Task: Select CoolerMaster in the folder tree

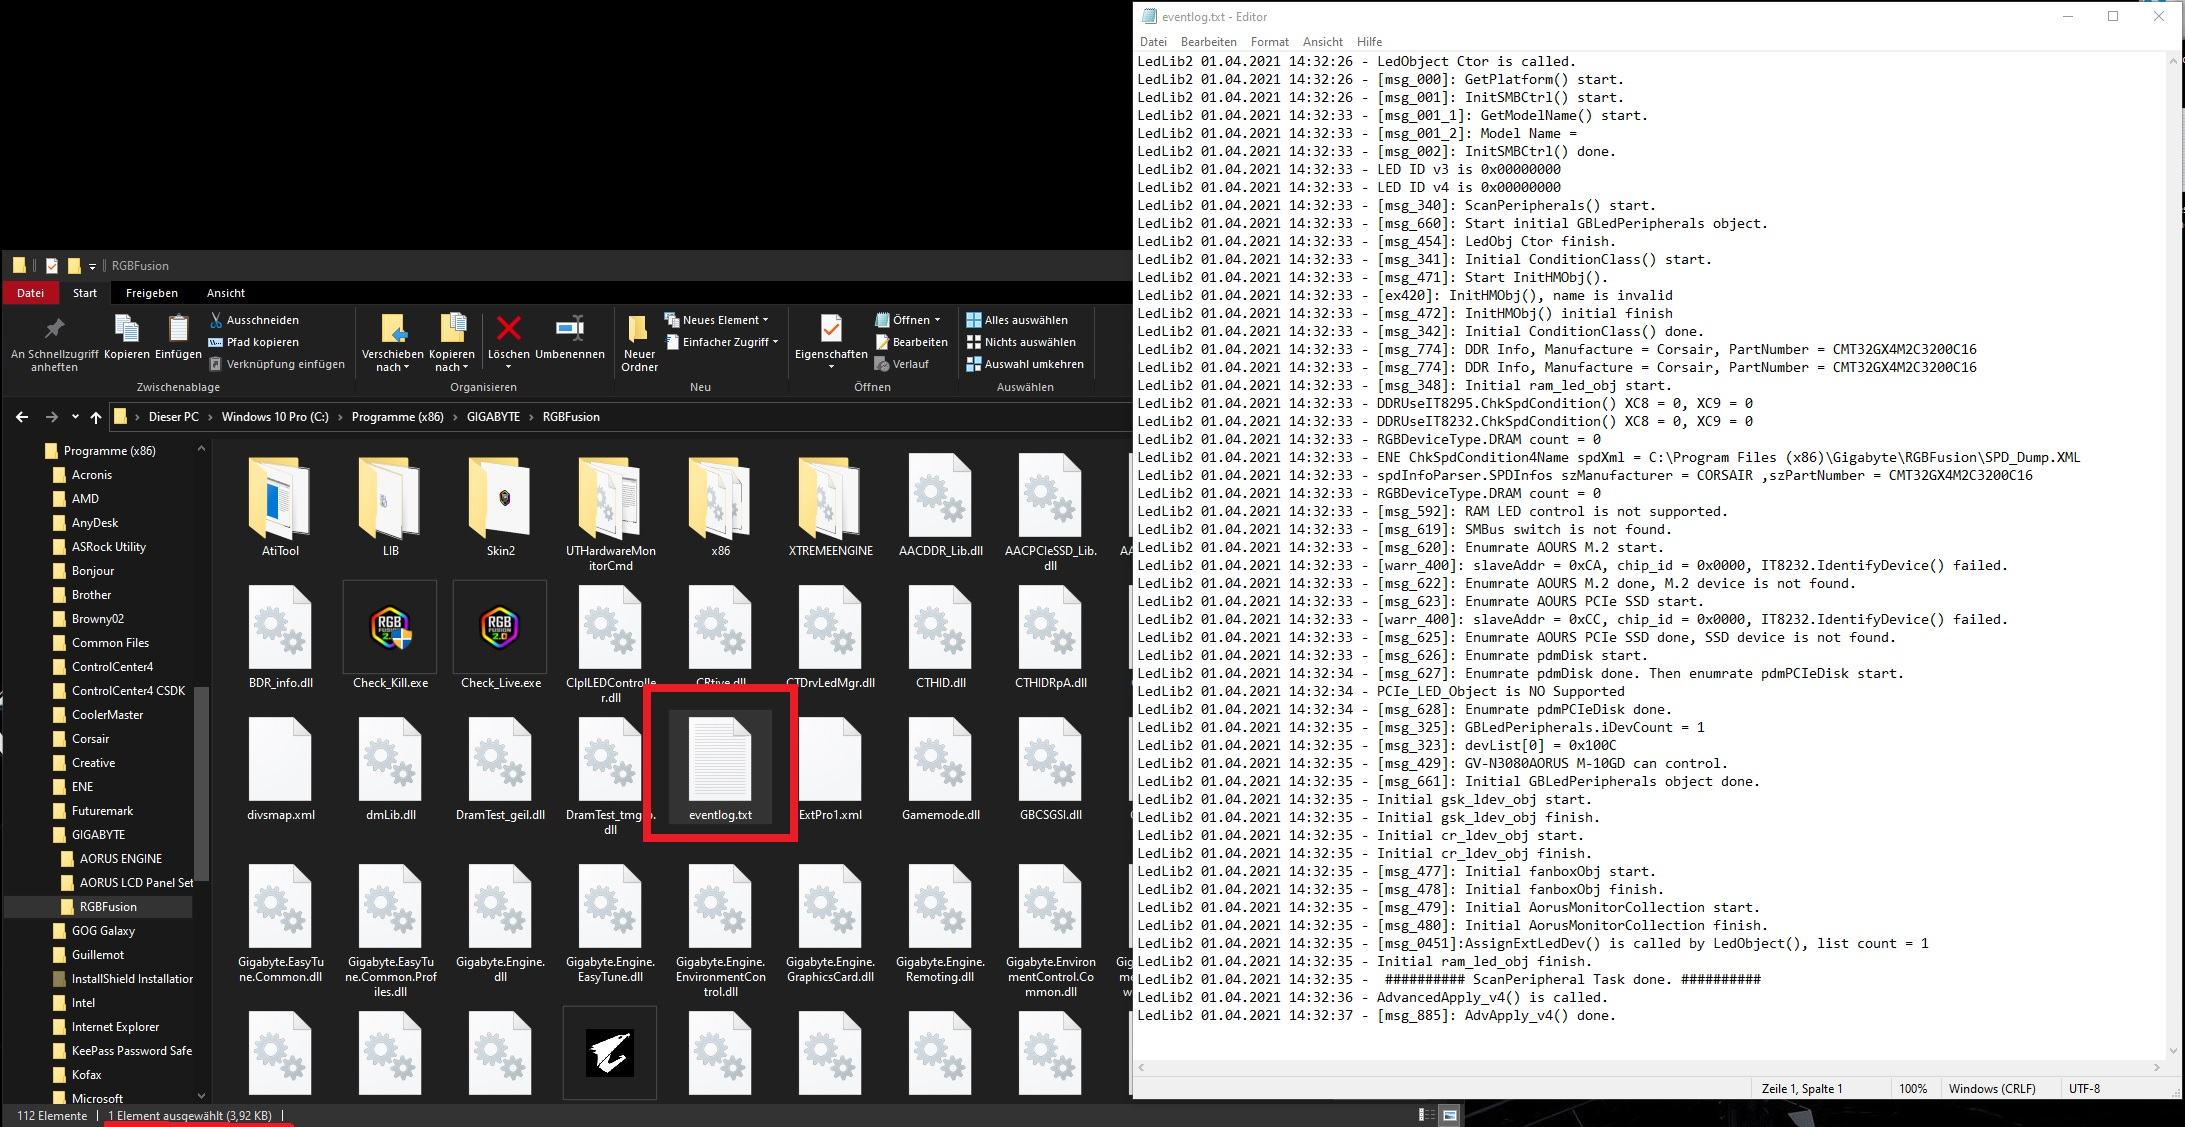Action: [107, 715]
